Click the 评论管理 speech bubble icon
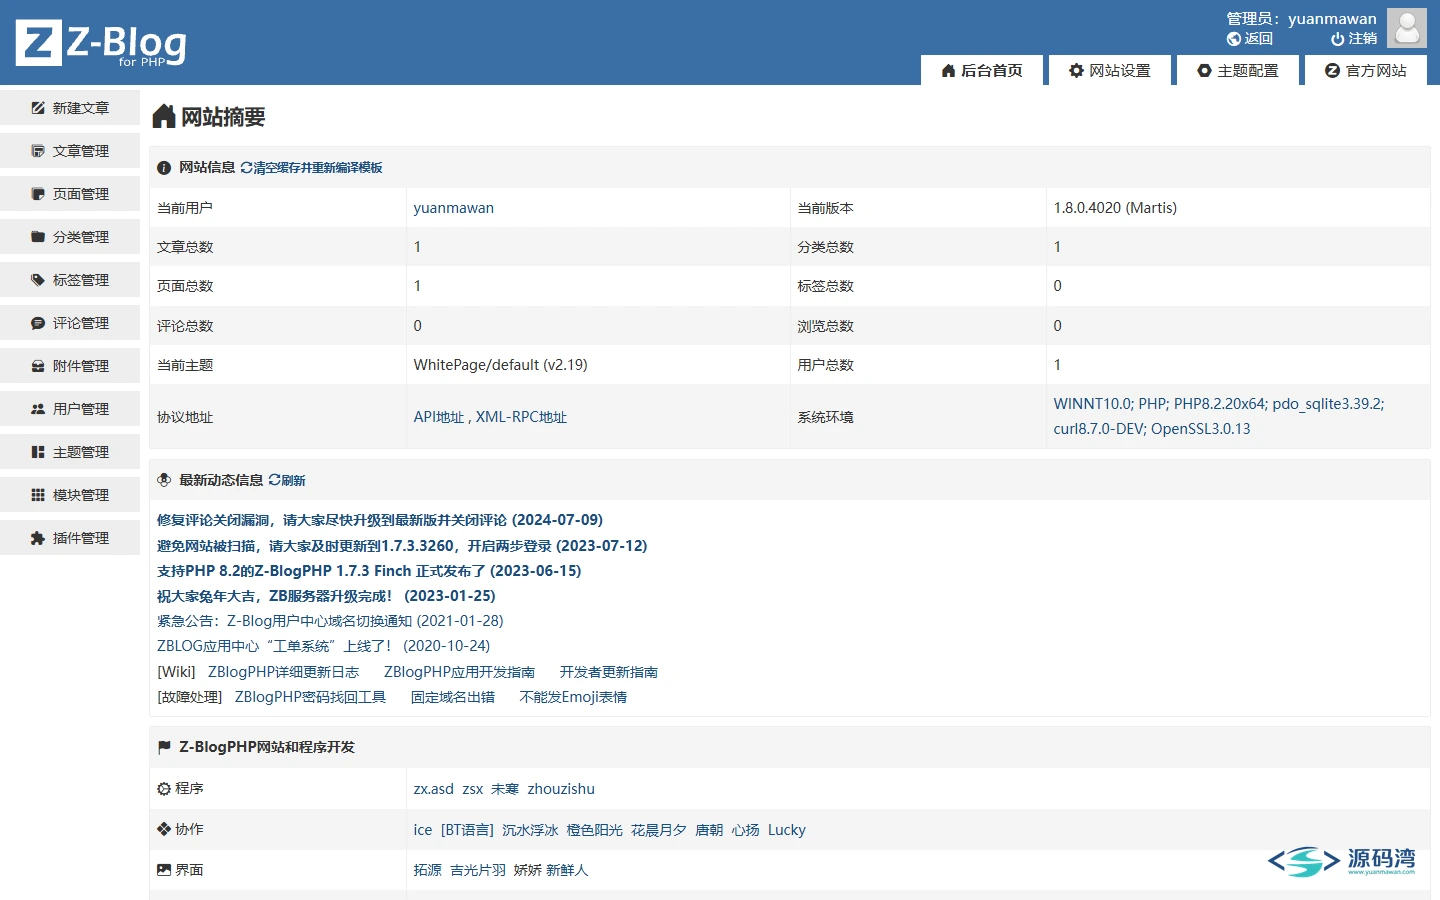Viewport: 1440px width, 900px height. pos(38,323)
